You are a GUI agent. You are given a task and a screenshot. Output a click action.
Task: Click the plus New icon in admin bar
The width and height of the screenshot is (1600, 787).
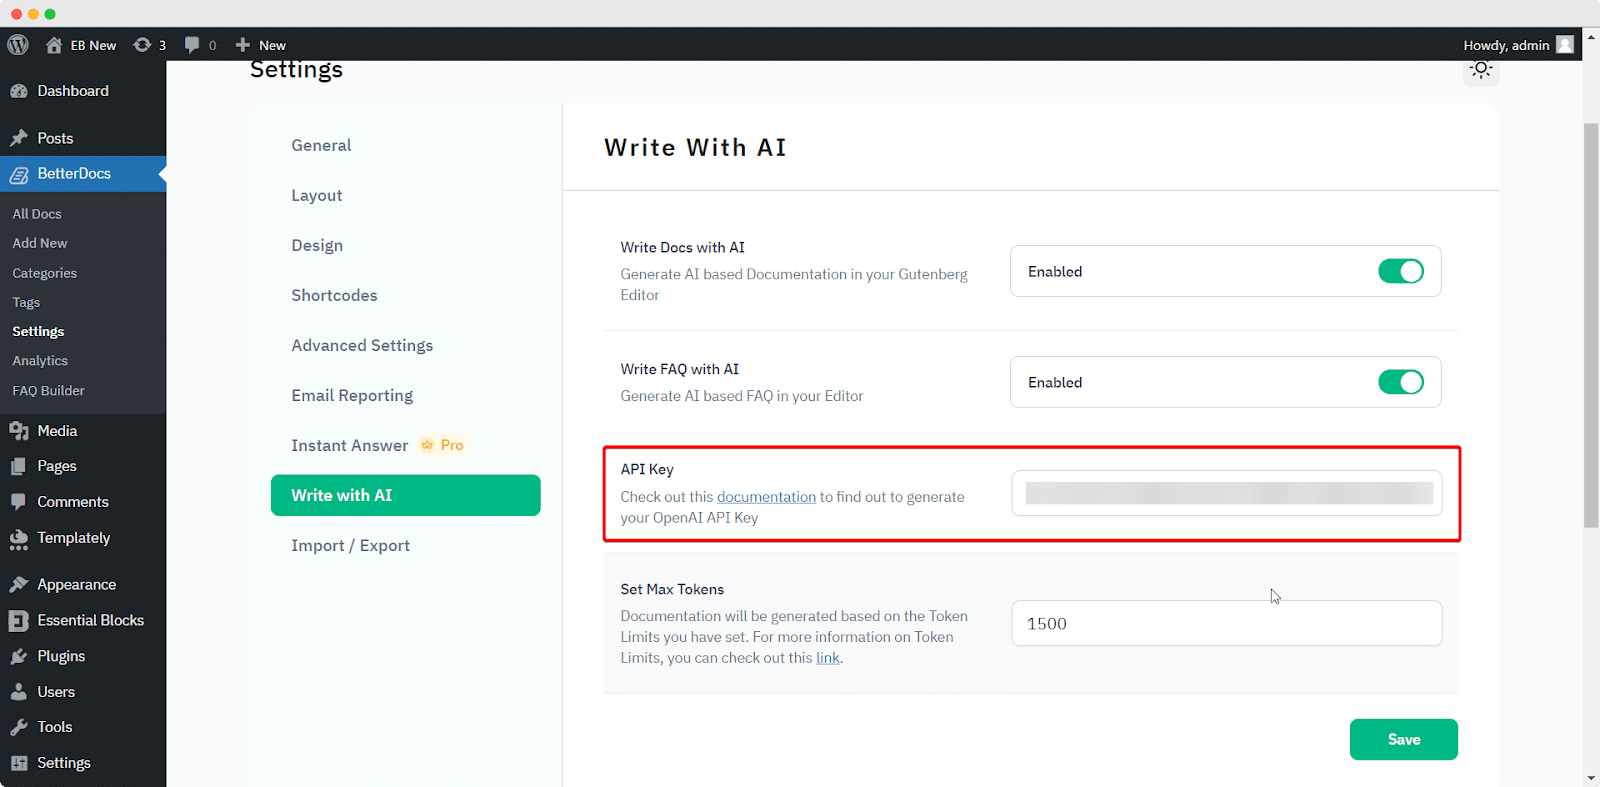coord(243,45)
